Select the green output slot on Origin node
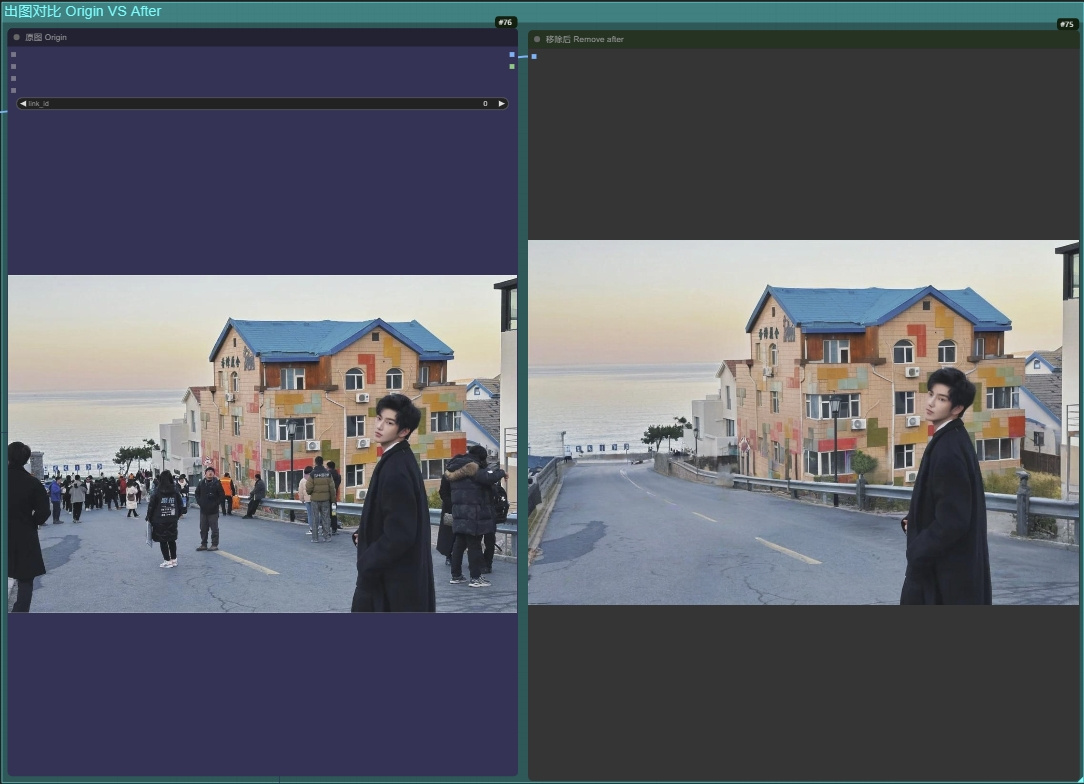Viewport: 1084px width, 784px height. (x=512, y=67)
